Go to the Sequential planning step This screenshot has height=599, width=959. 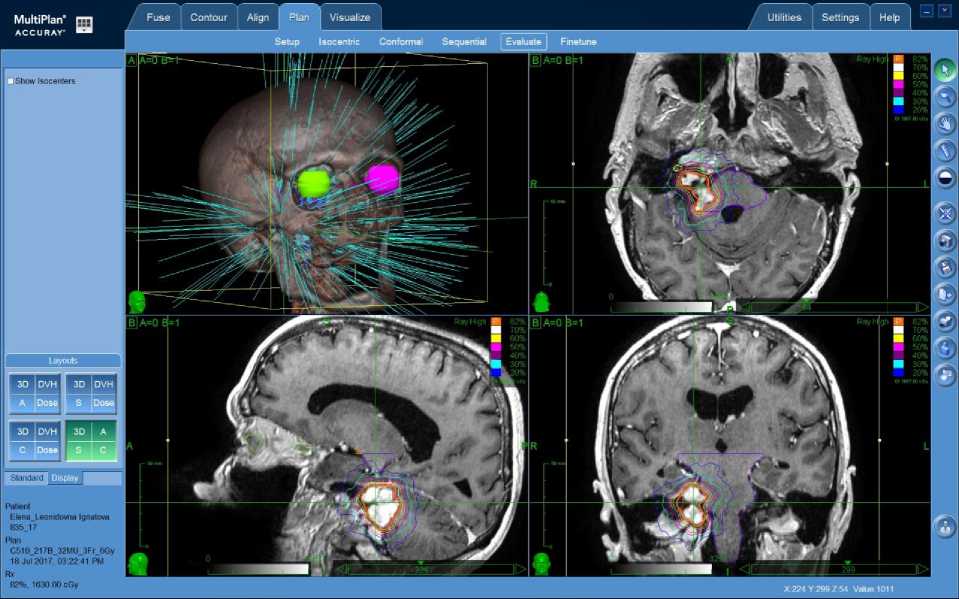[x=464, y=42]
